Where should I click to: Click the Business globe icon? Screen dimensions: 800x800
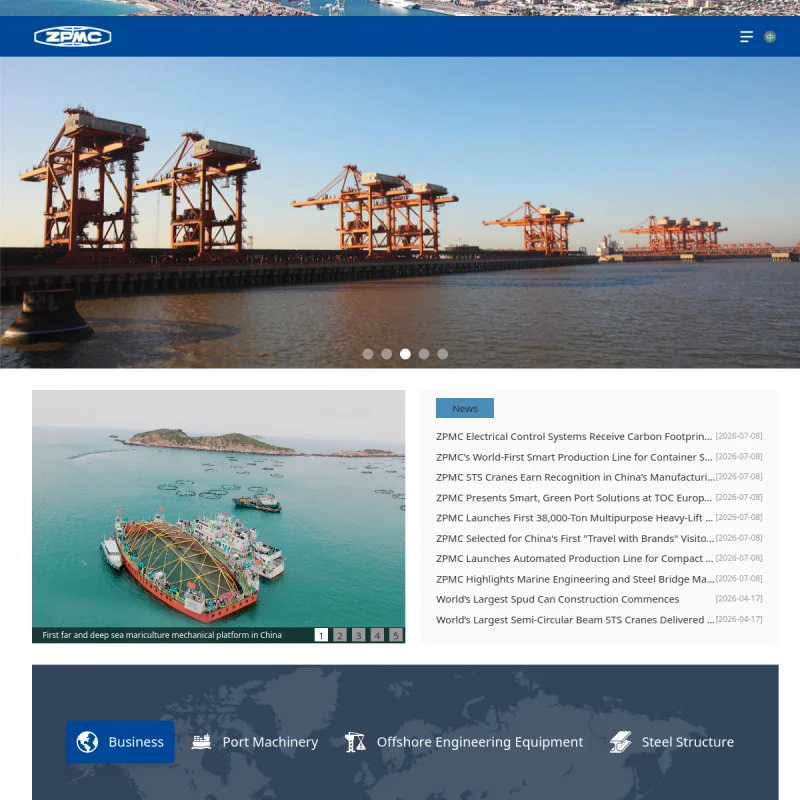[87, 742]
